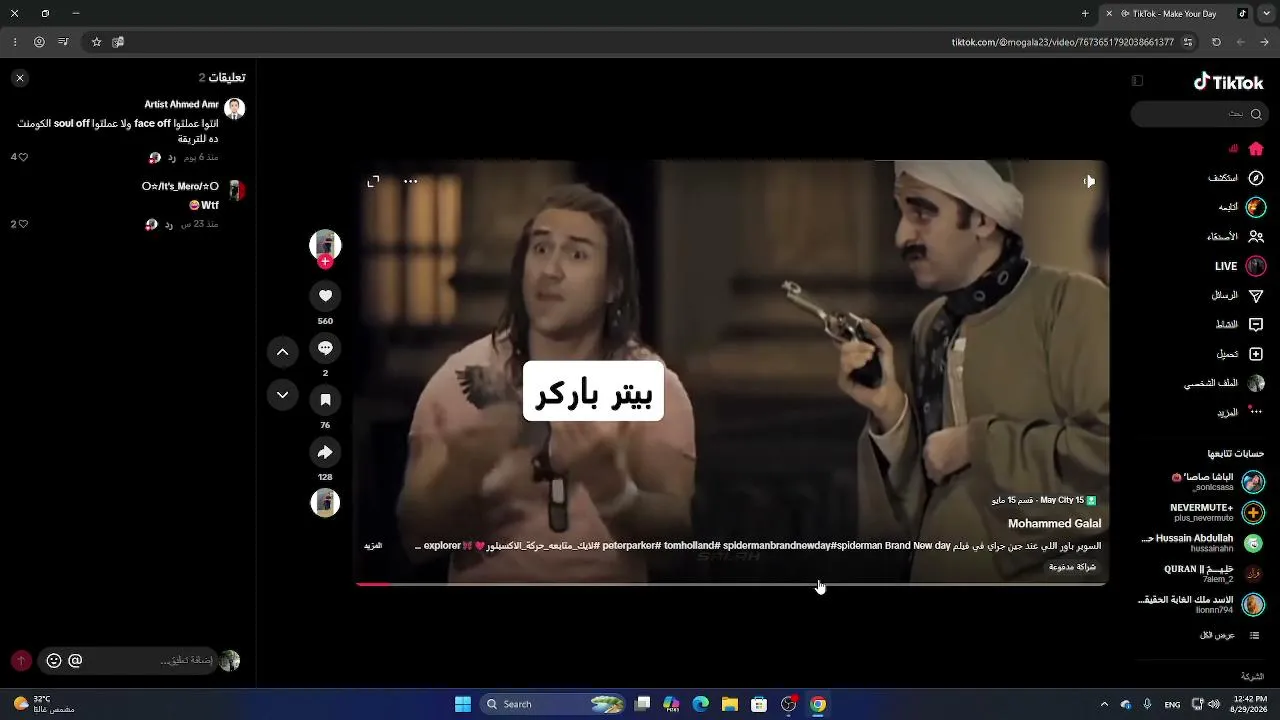Toggle video sound with the speaker icon
Viewport: 1280px width, 720px height.
1089,181
